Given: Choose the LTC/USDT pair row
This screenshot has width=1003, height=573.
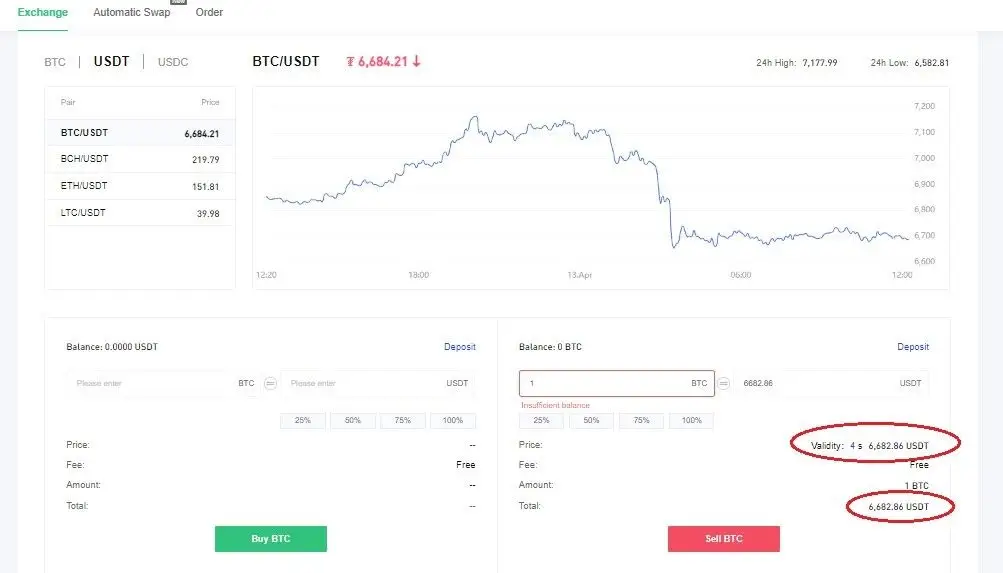Looking at the screenshot, I should click(140, 213).
